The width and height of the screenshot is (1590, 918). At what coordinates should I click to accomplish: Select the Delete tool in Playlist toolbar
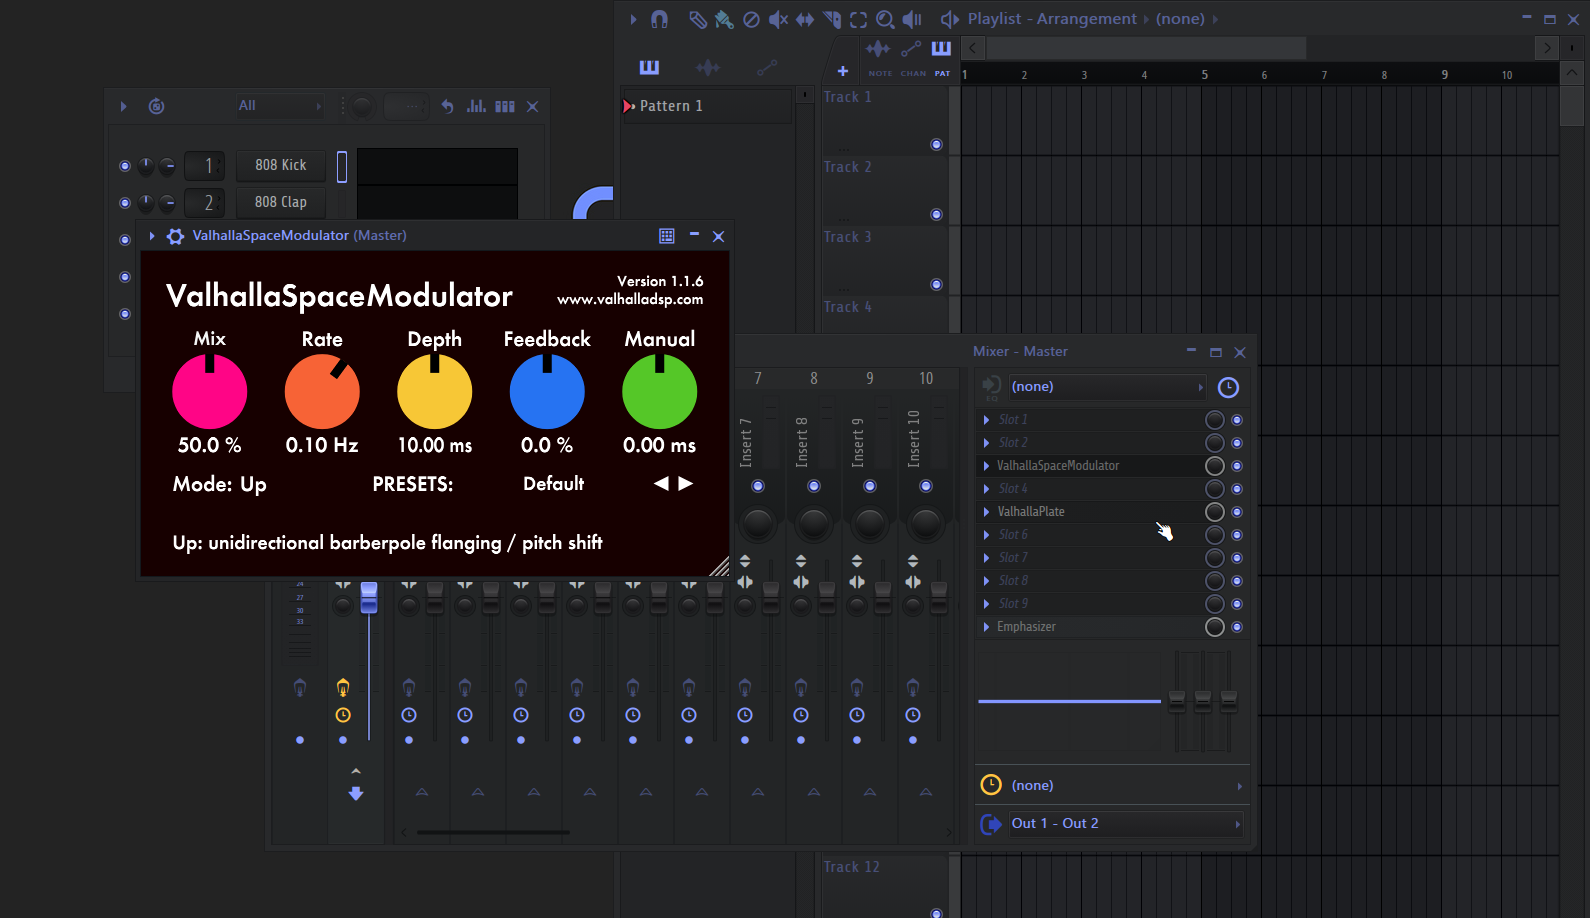751,19
